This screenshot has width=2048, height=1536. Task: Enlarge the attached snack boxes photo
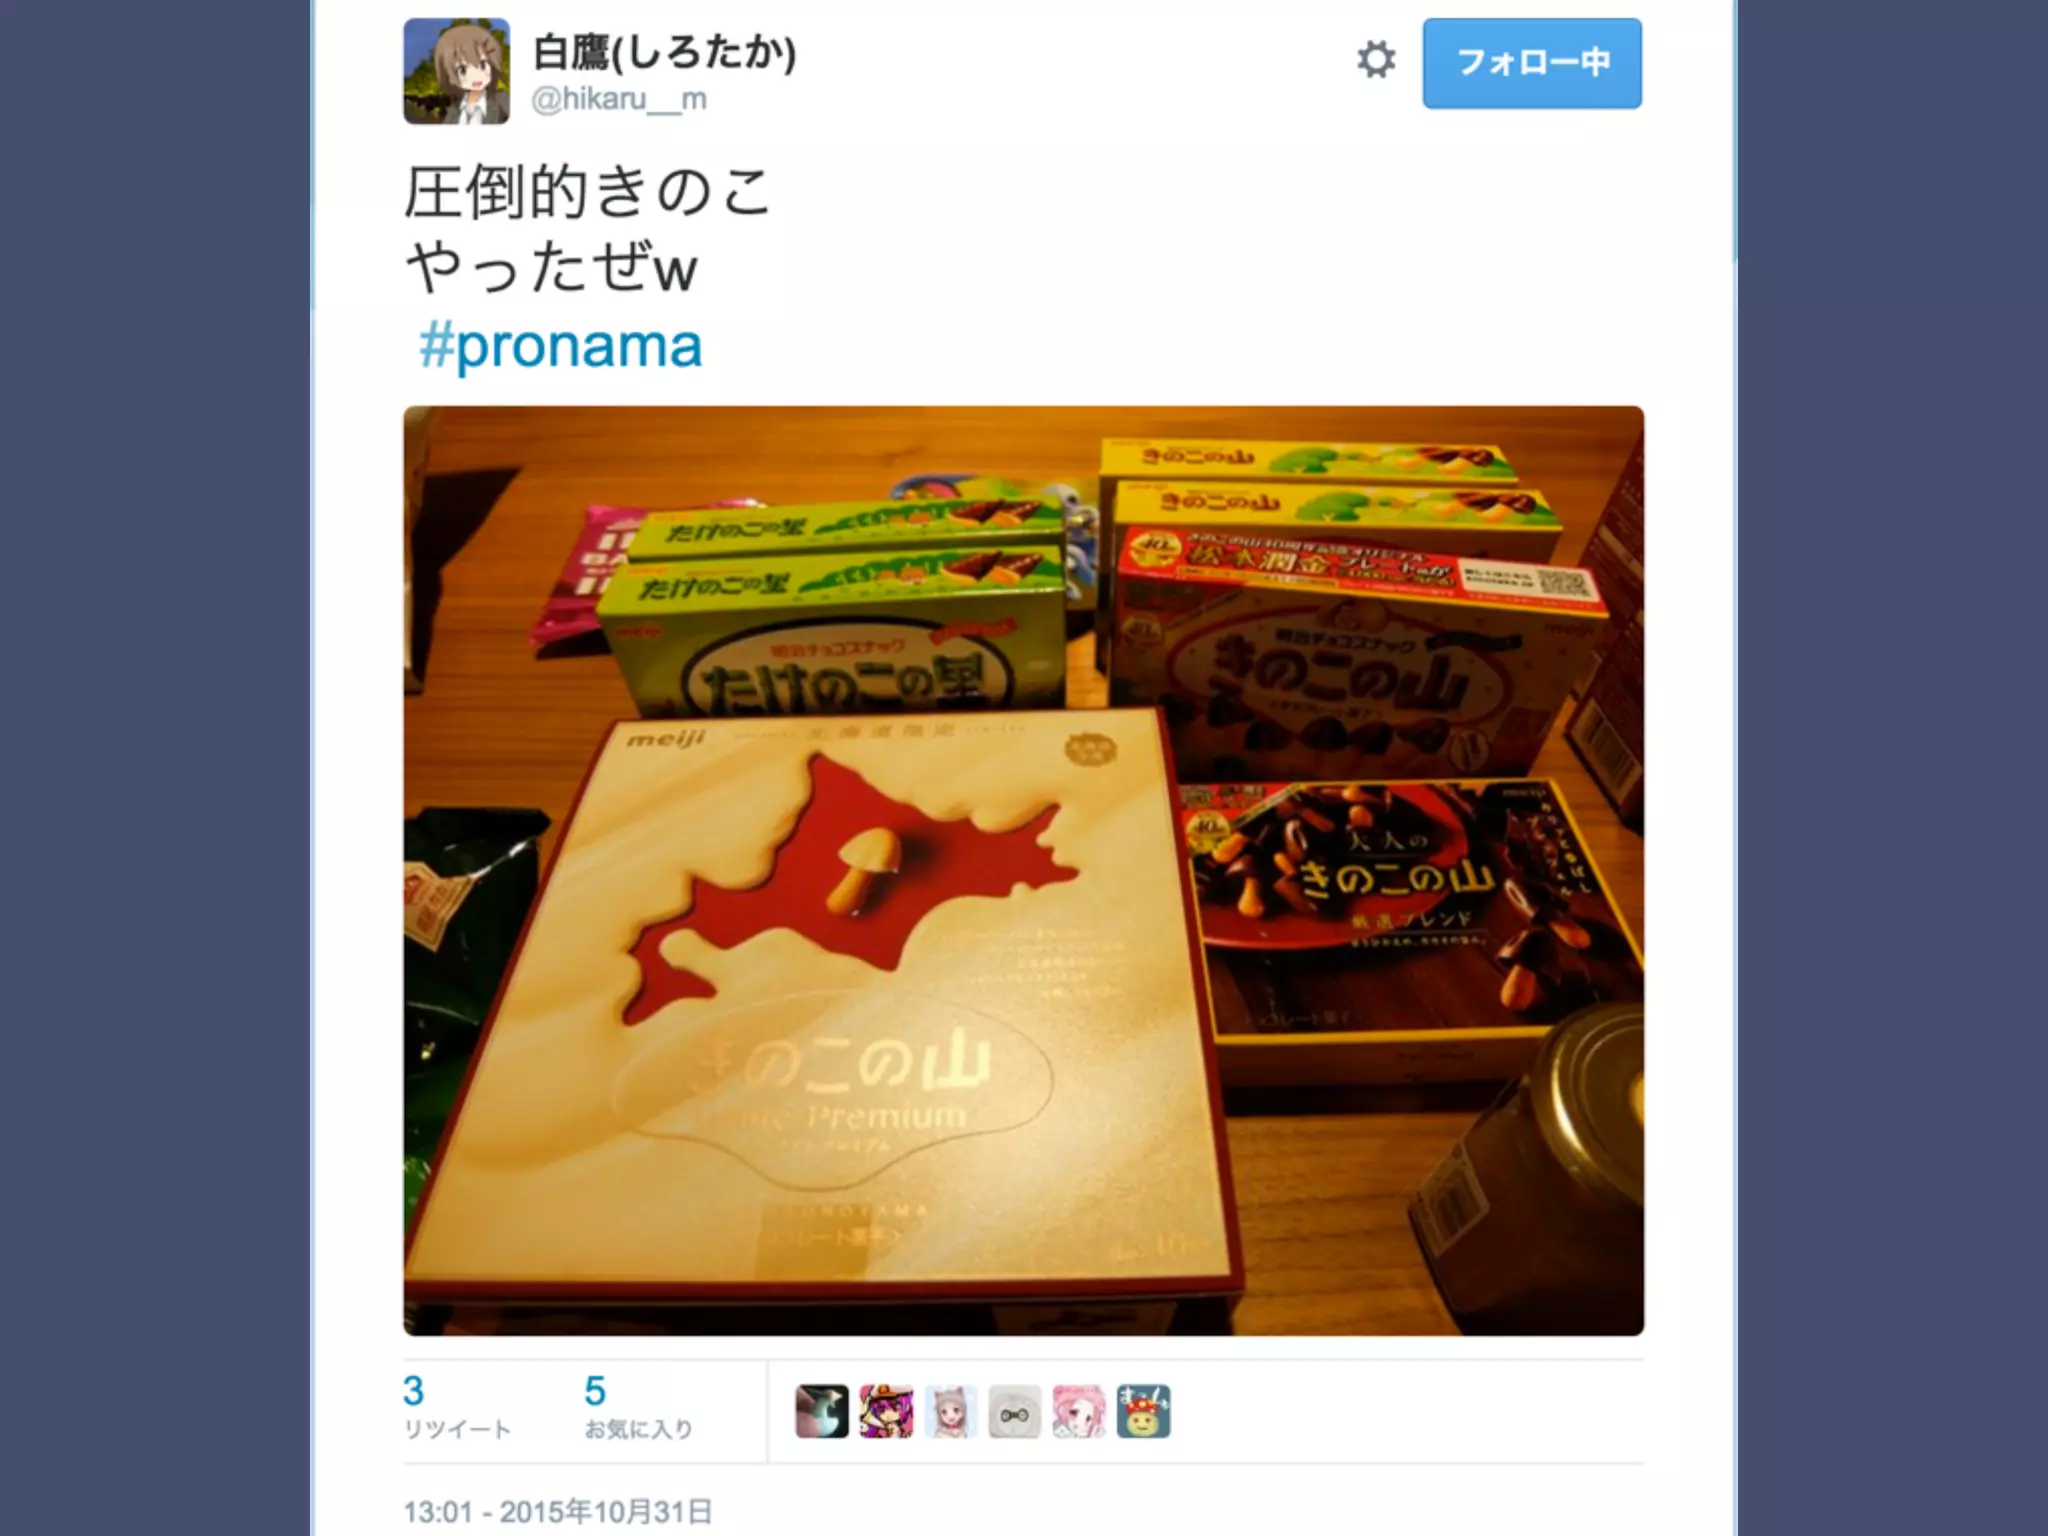point(1023,870)
